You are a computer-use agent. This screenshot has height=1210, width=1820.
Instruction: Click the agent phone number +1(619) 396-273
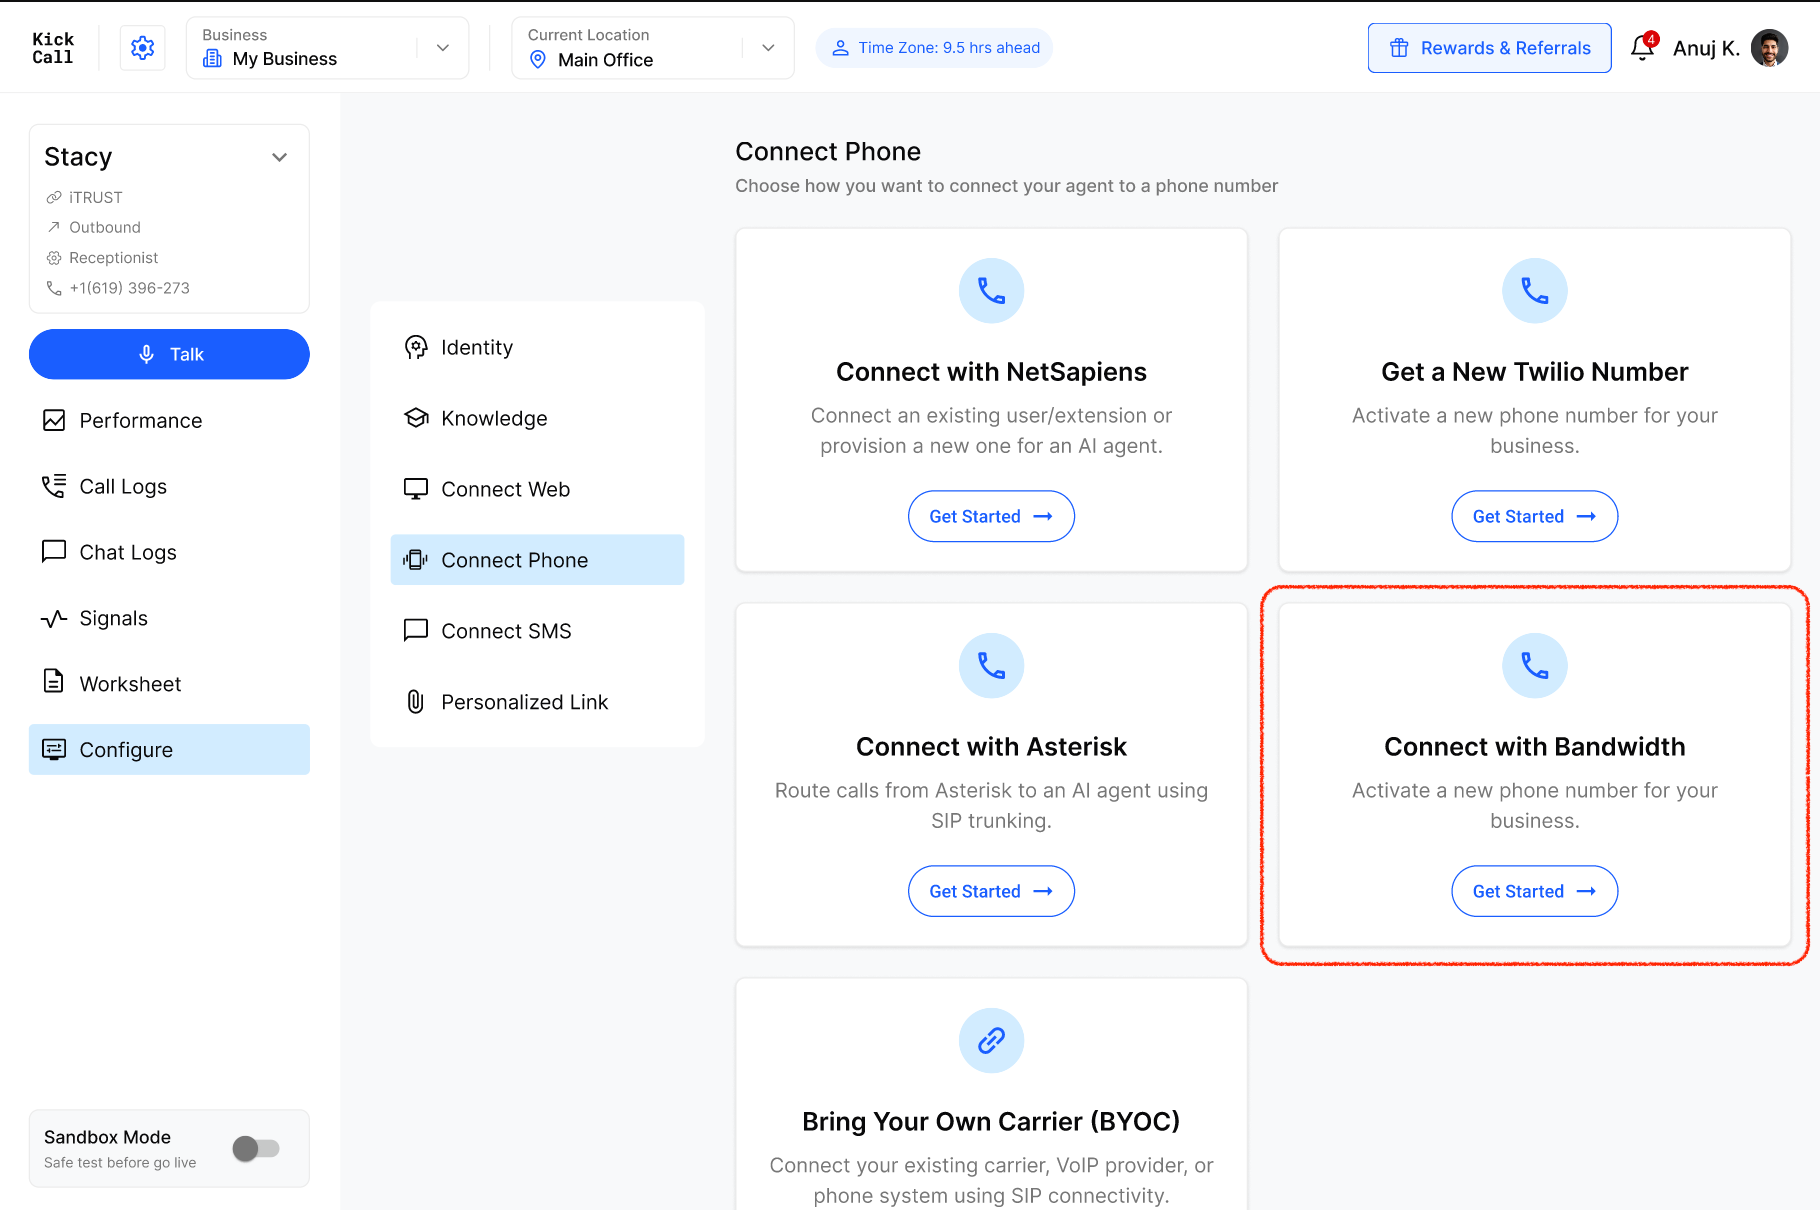tap(129, 288)
